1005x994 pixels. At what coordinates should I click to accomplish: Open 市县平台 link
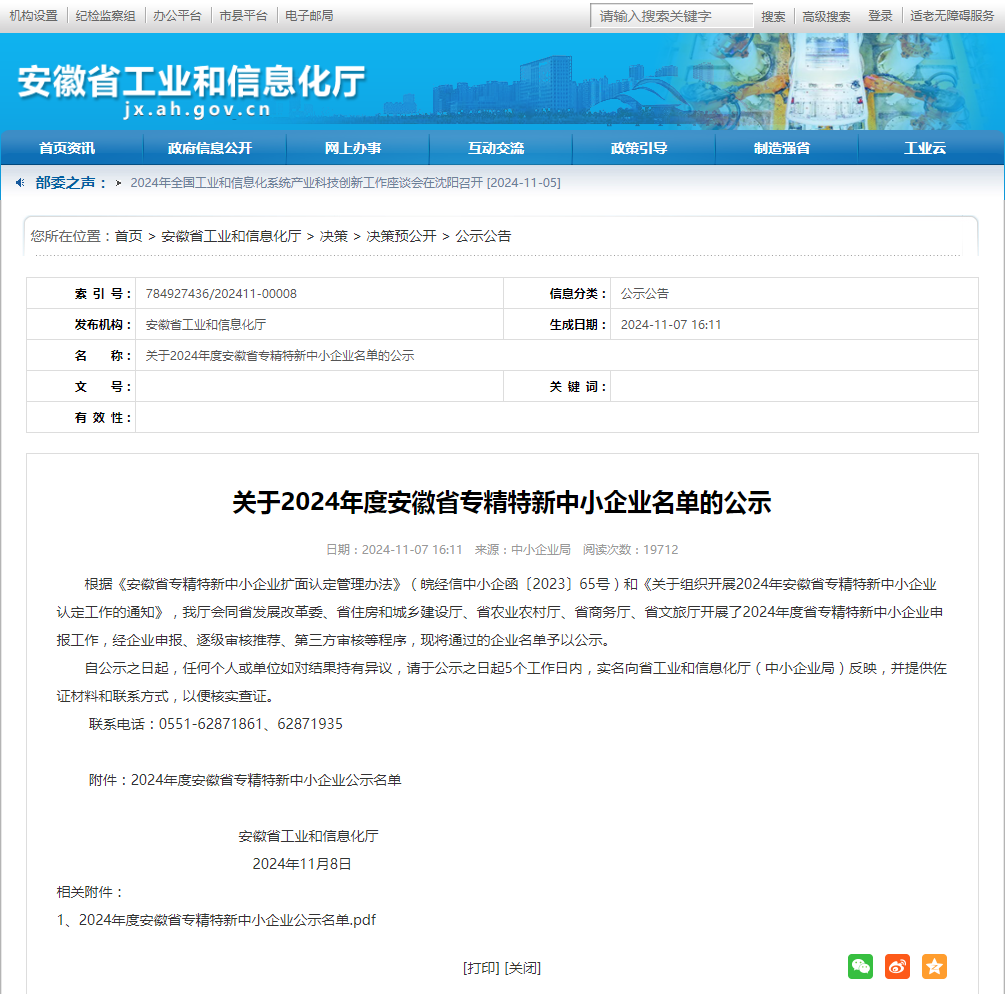coord(244,15)
